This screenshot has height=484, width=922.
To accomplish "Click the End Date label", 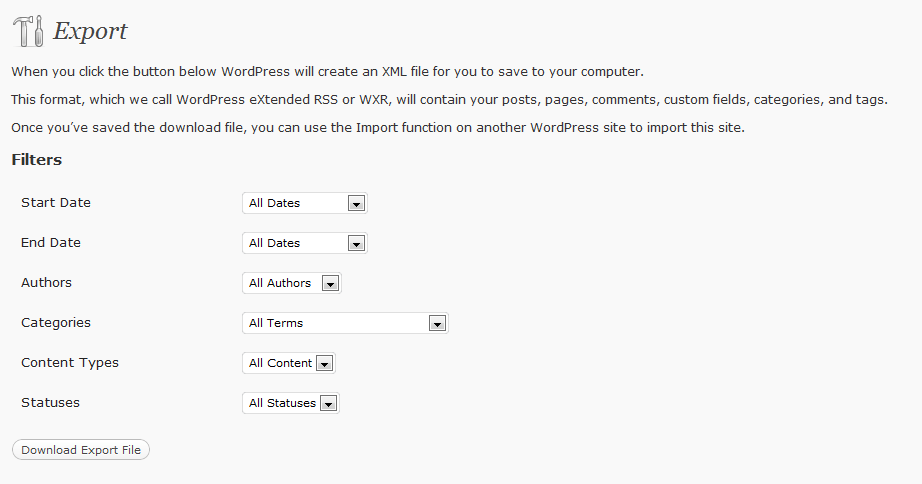I will click(x=51, y=243).
